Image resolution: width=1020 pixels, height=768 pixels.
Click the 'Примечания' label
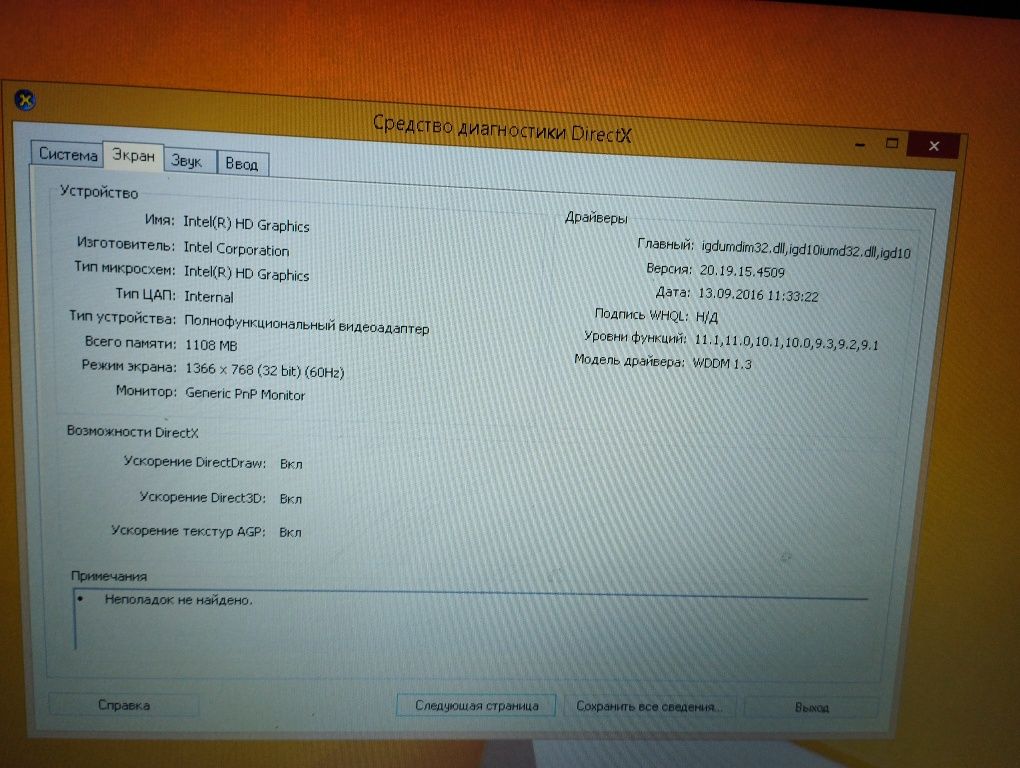coord(109,576)
